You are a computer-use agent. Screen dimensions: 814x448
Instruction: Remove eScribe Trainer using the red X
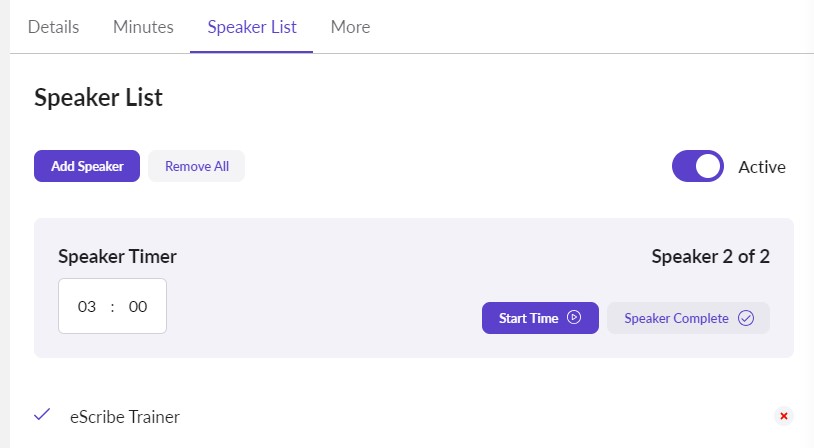(x=784, y=416)
